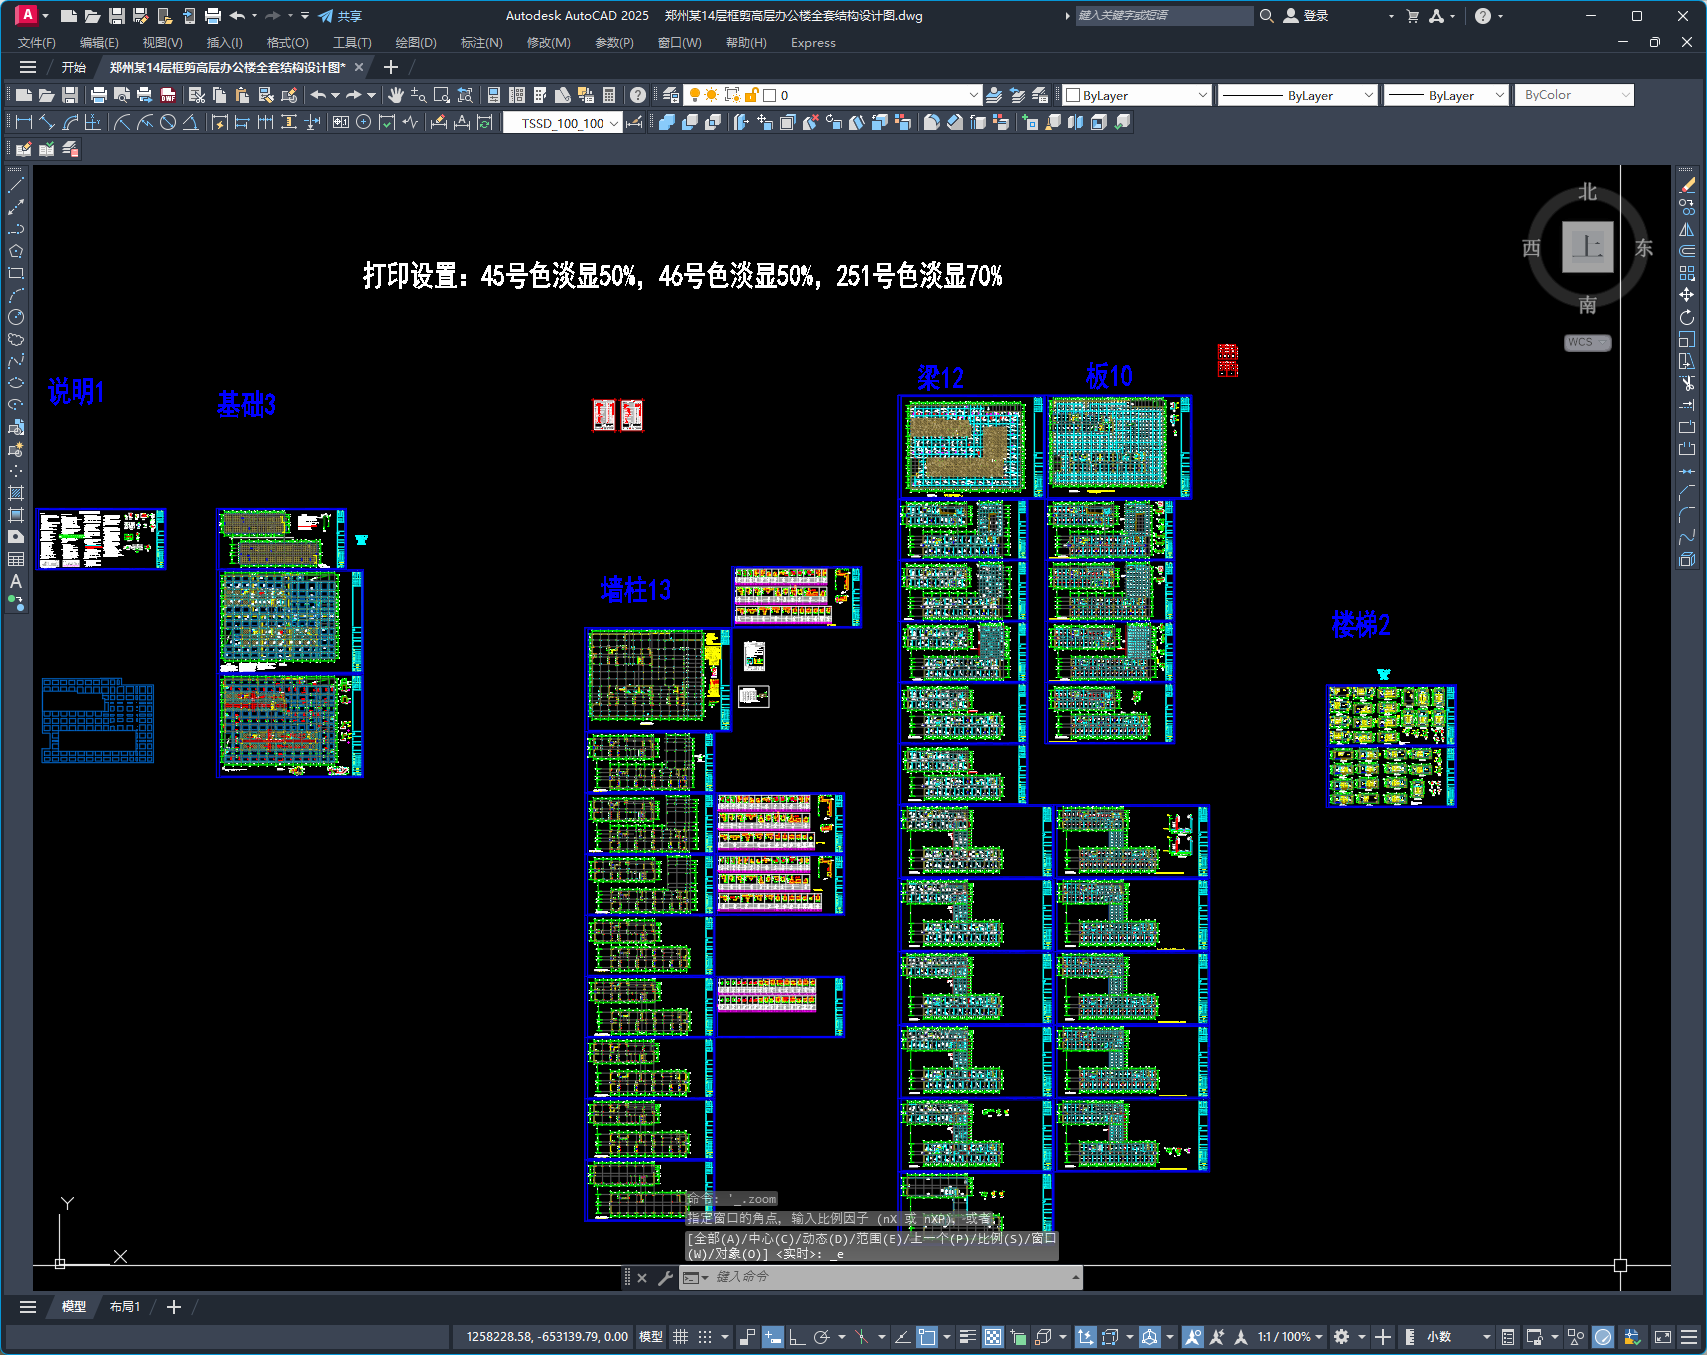Switch to the 开始 start tab

74,67
